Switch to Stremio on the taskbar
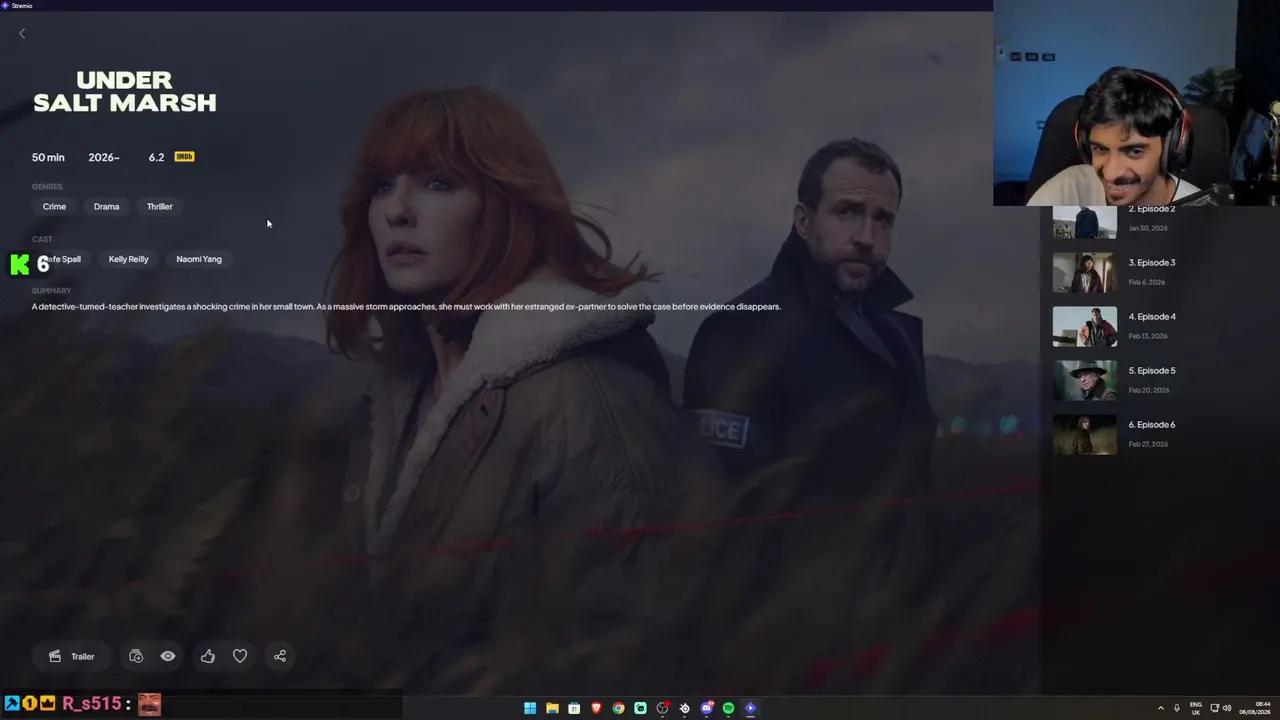Image resolution: width=1280 pixels, height=720 pixels. [x=750, y=708]
